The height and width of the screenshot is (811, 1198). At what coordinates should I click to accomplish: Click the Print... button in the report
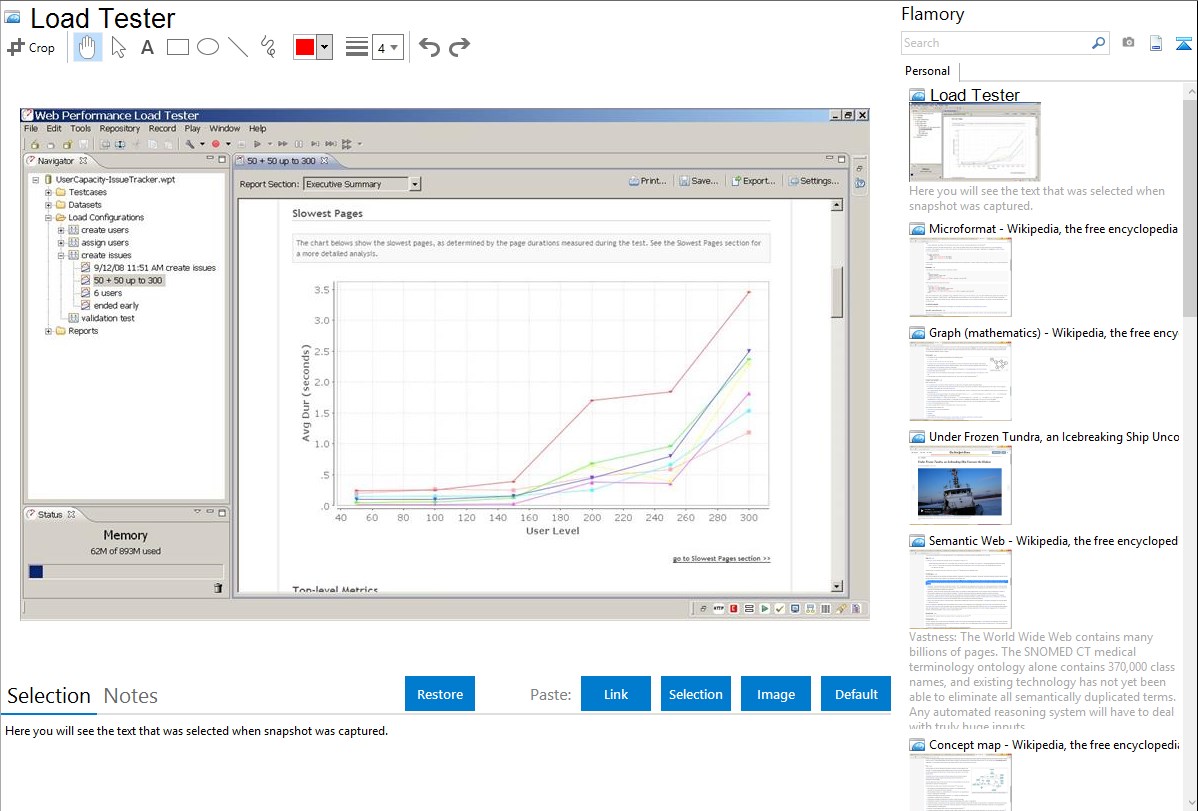coord(648,181)
